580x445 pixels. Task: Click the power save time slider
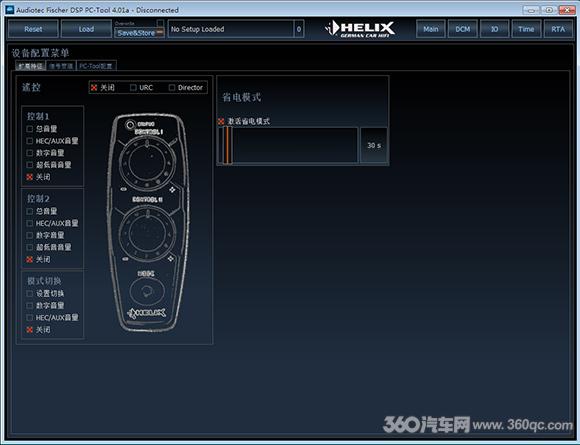click(x=288, y=145)
